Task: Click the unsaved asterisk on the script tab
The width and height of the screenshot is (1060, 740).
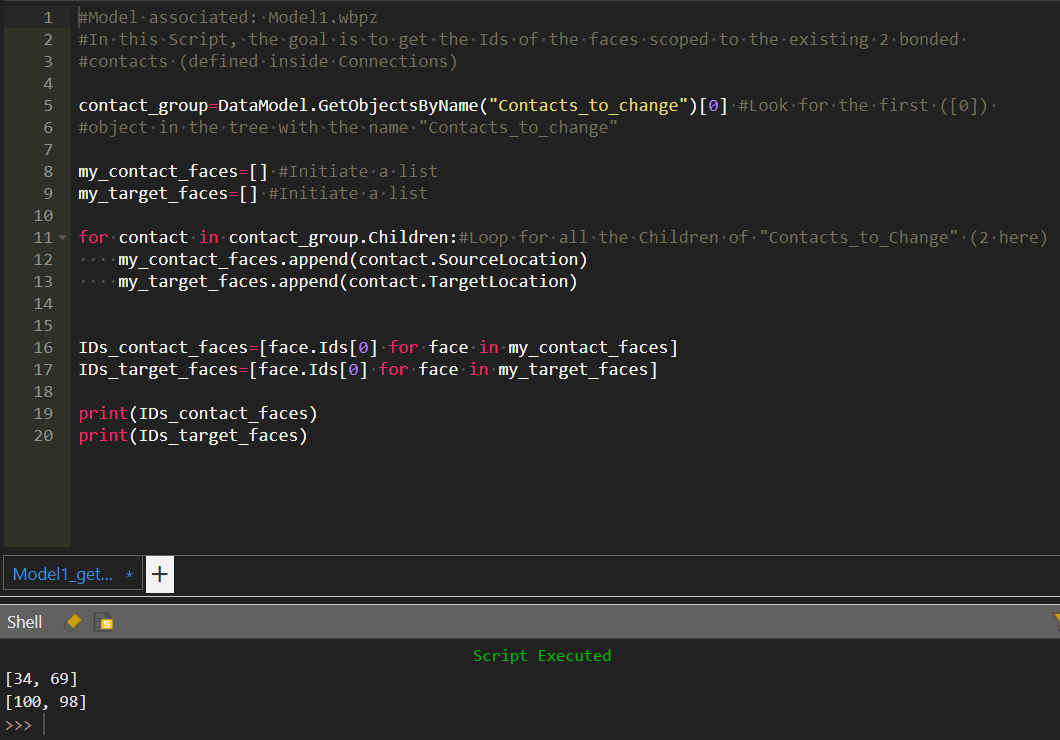Action: tap(129, 574)
